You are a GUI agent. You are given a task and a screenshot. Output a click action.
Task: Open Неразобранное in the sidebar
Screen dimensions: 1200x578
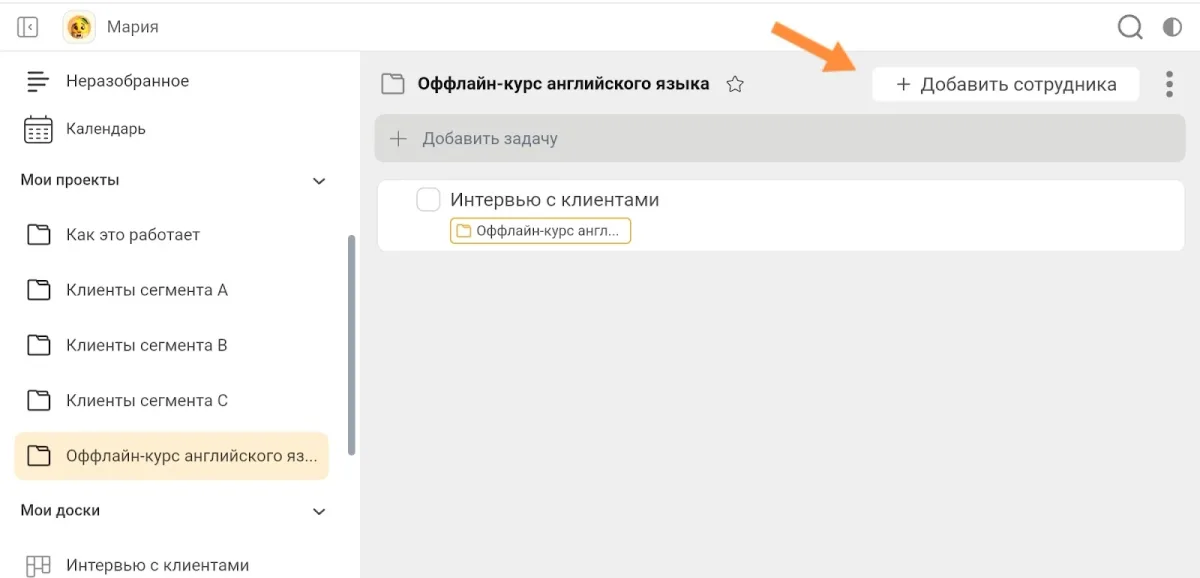point(126,81)
